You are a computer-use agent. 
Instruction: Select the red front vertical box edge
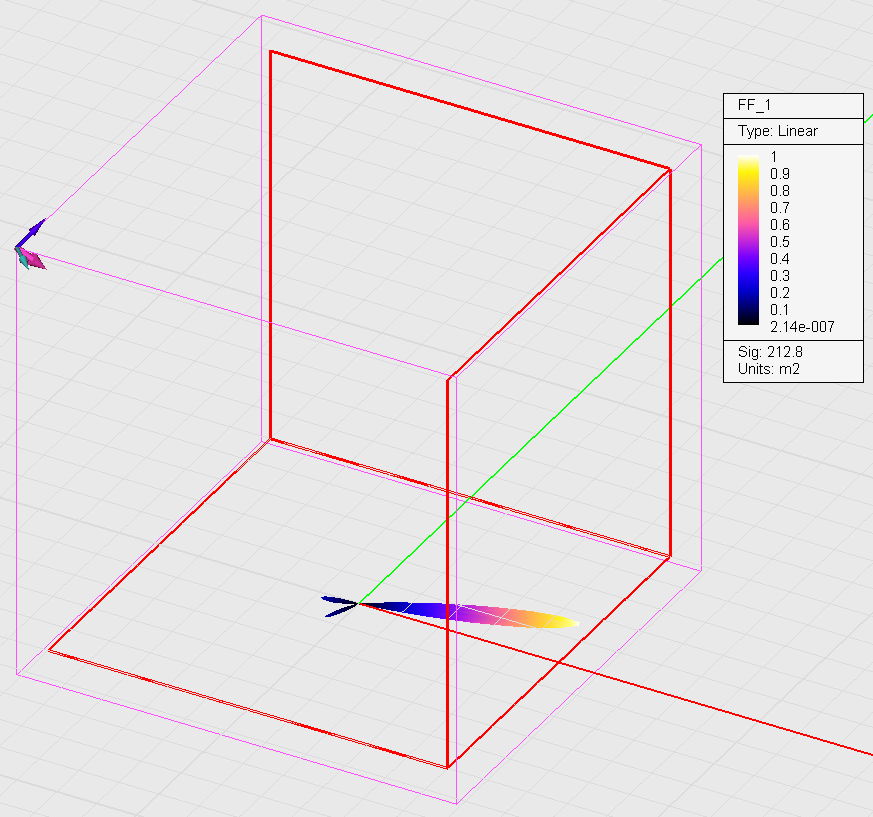tap(447, 570)
